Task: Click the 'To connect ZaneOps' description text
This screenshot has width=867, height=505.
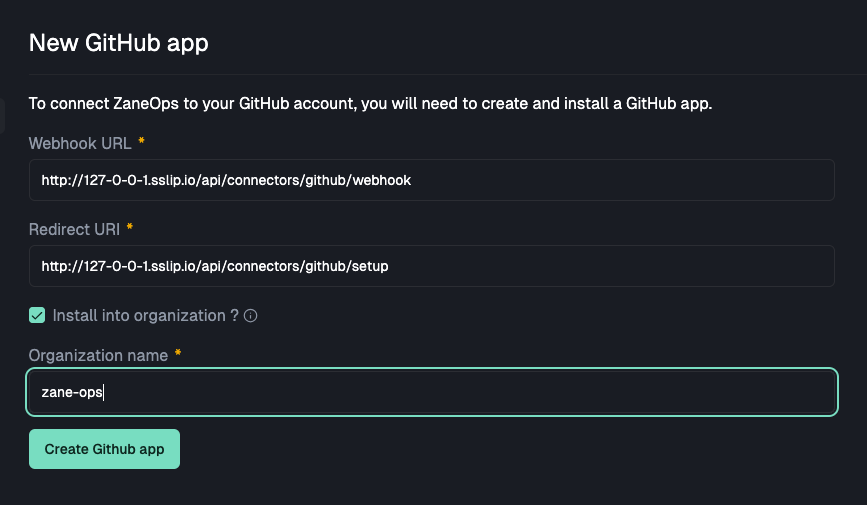Action: [x=370, y=103]
